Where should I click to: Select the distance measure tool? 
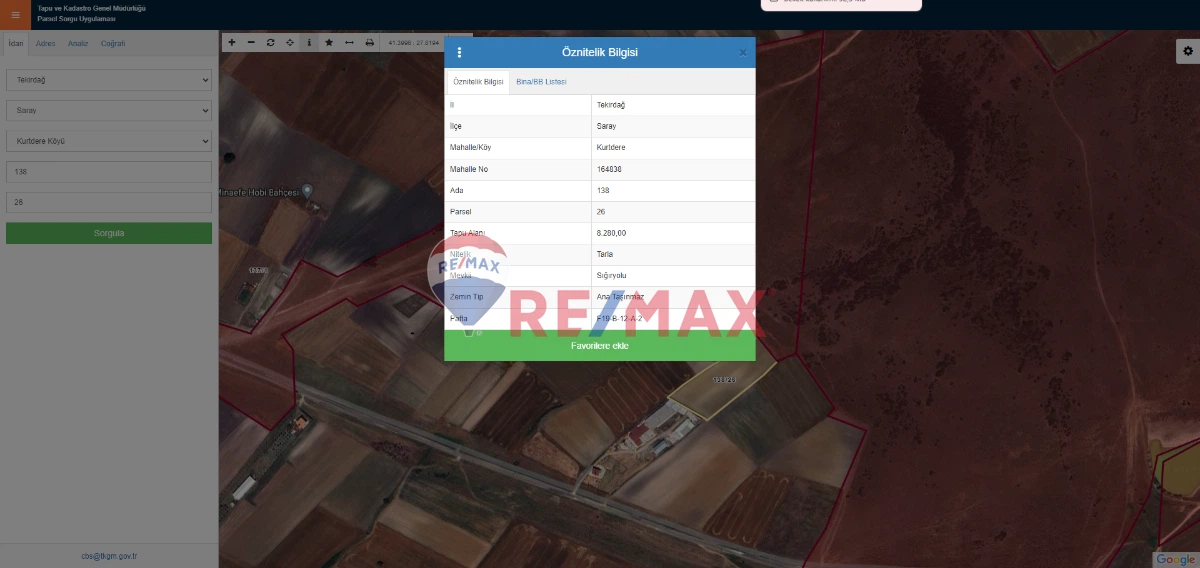click(349, 42)
